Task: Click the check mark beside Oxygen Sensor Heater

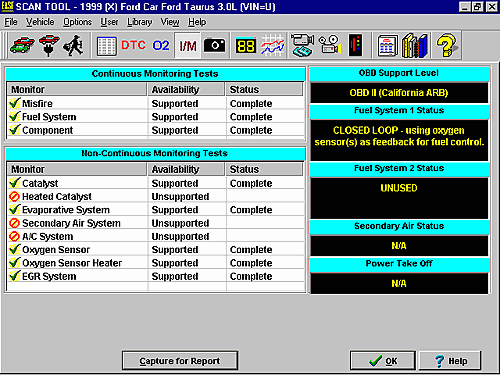Action: point(14,263)
